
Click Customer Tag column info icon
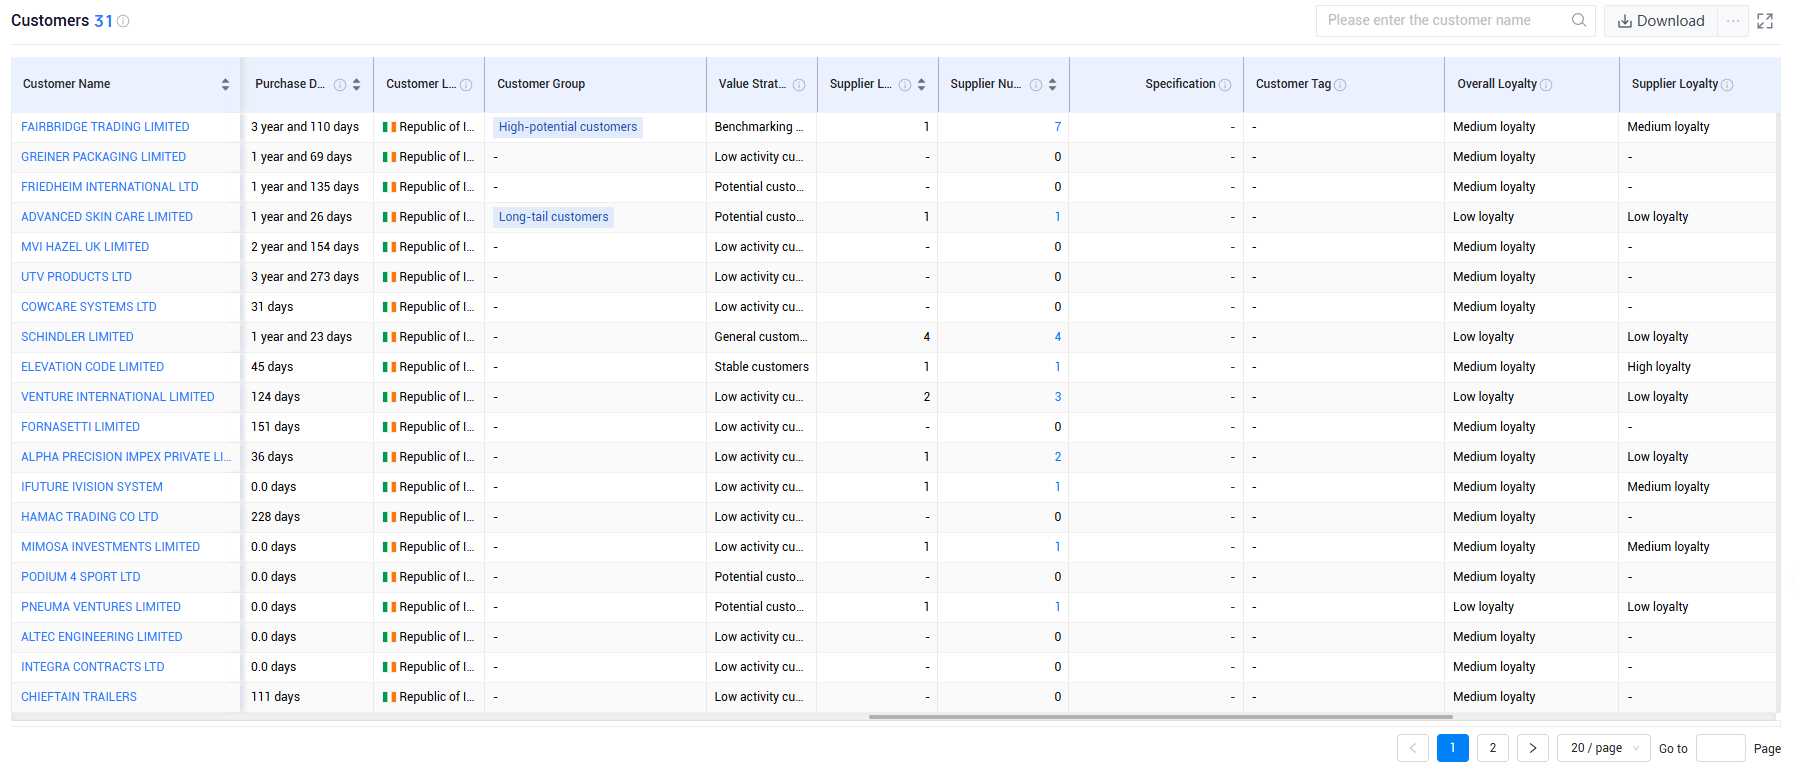click(x=1340, y=85)
